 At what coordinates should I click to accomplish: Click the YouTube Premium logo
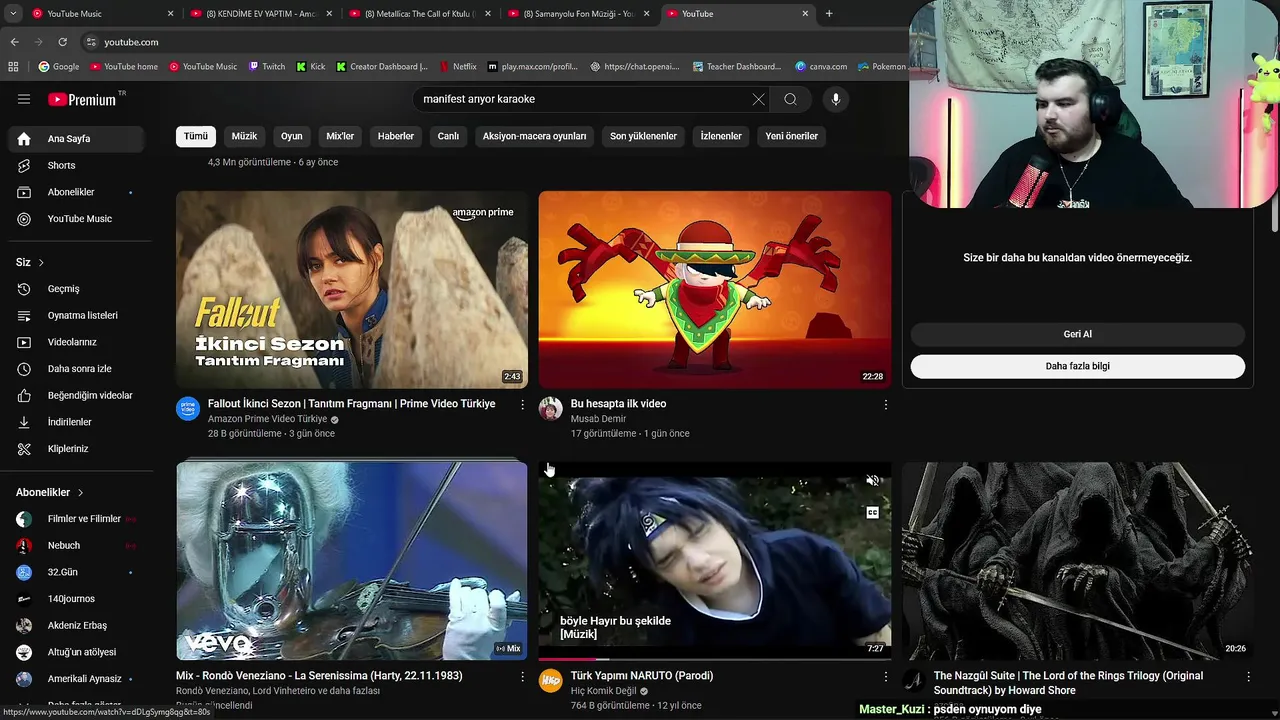[x=82, y=99]
